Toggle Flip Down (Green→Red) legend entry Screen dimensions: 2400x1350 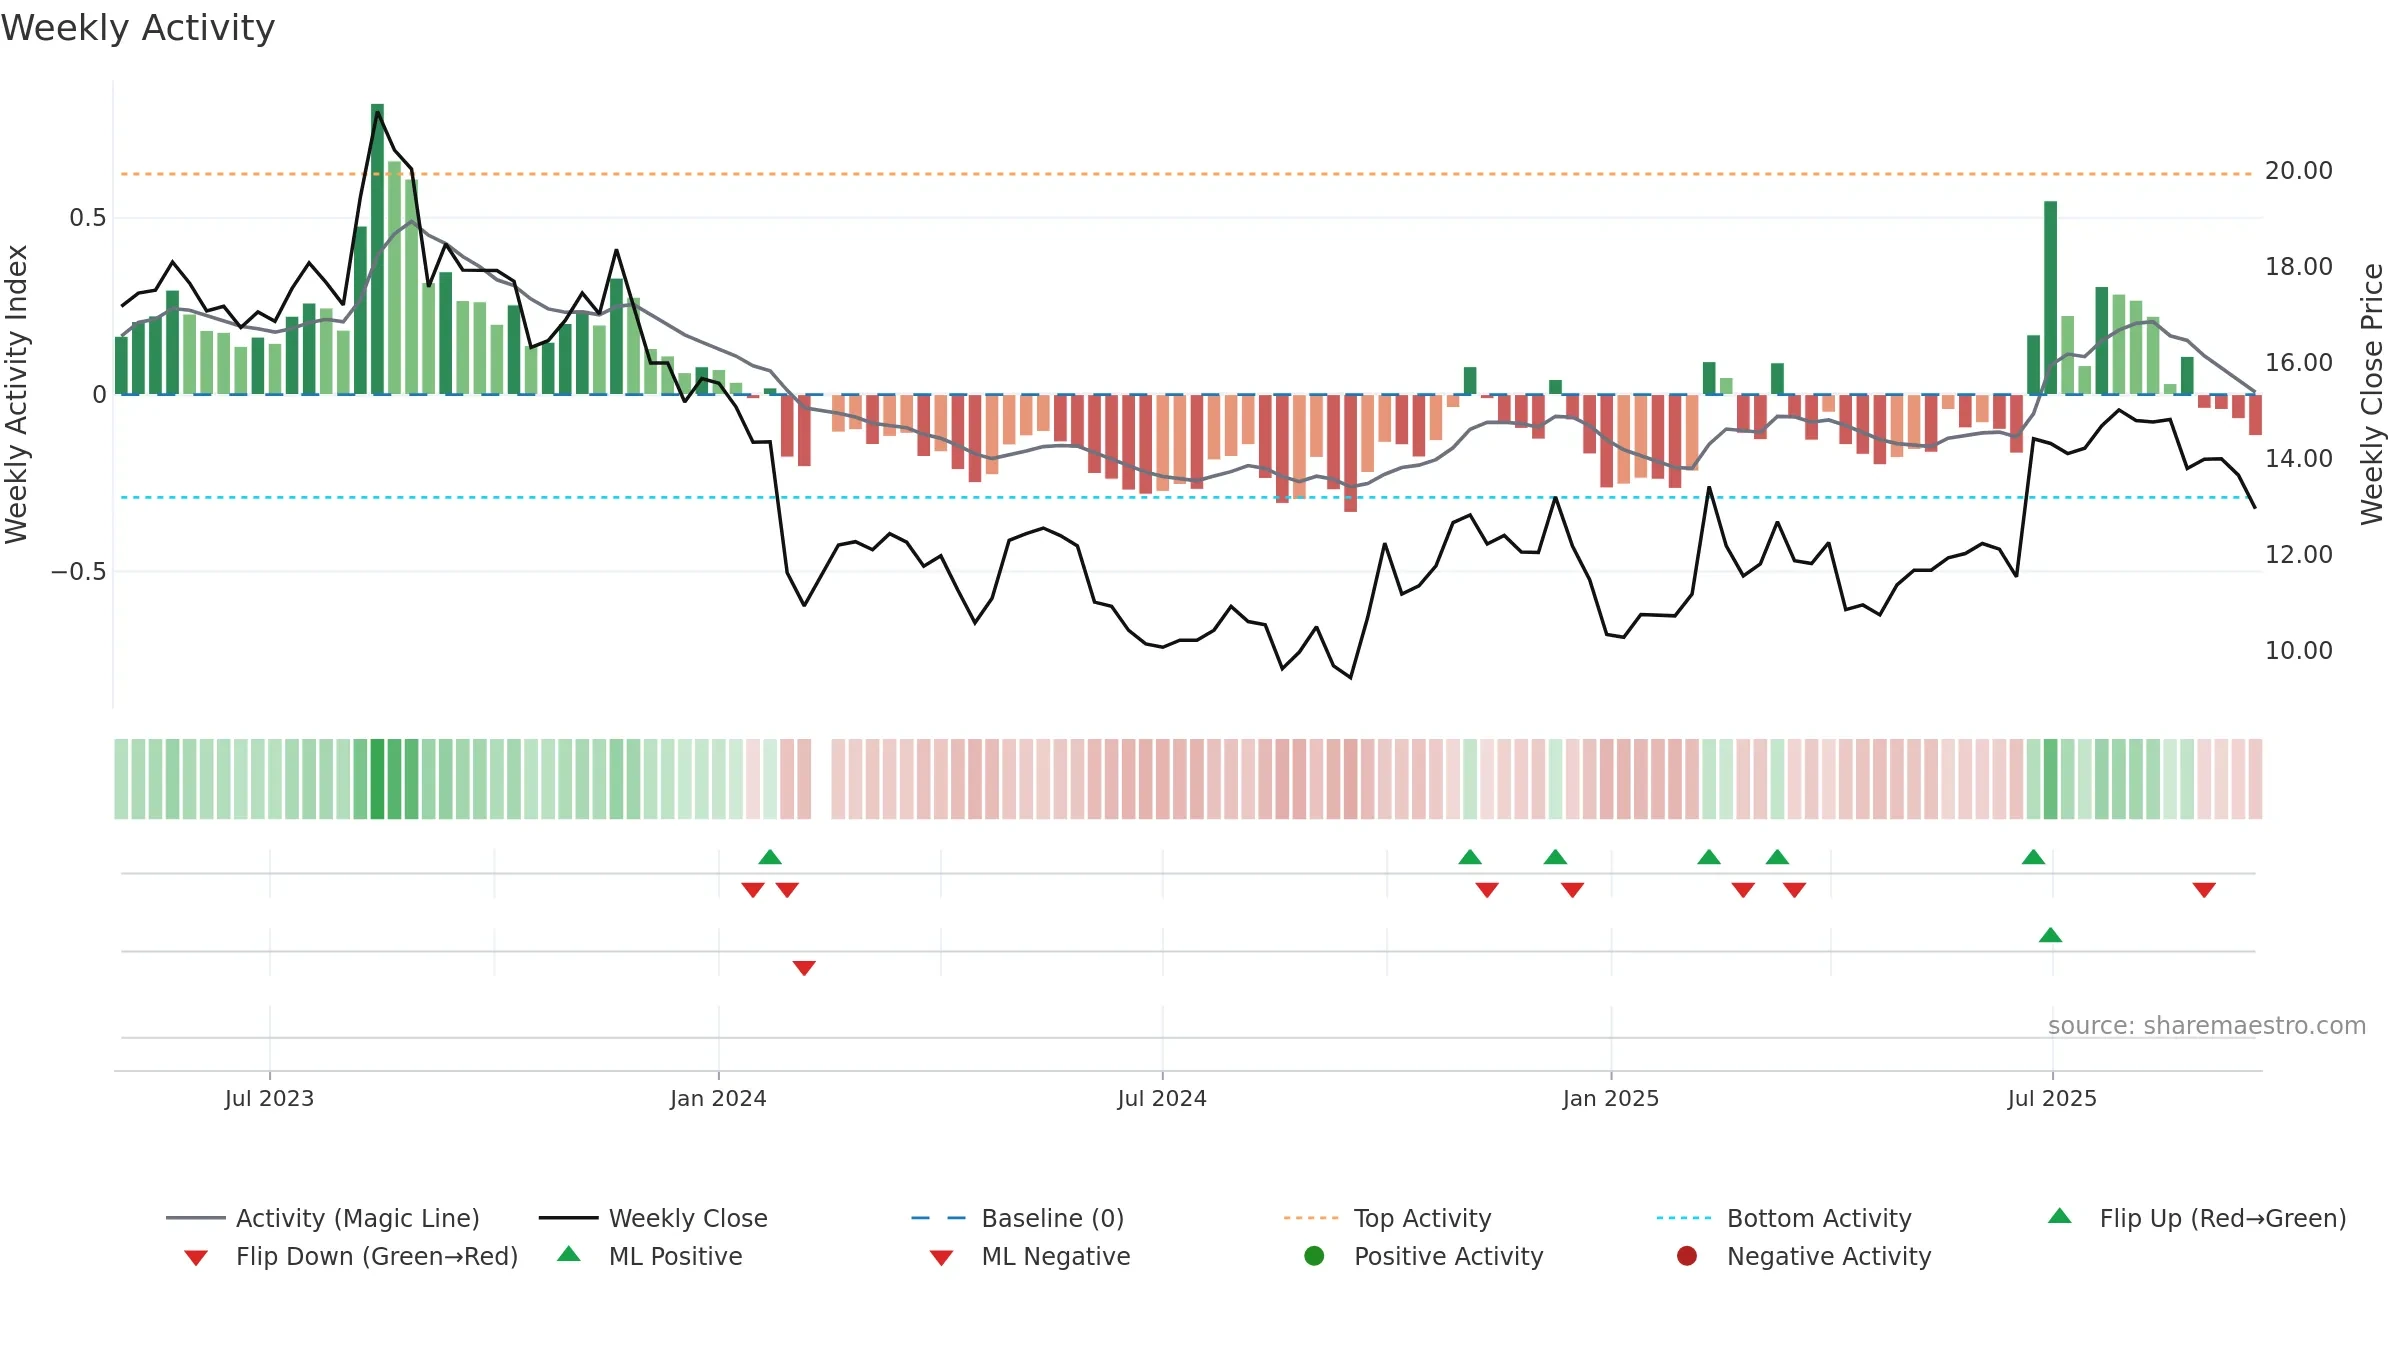pyautogui.click(x=351, y=1256)
